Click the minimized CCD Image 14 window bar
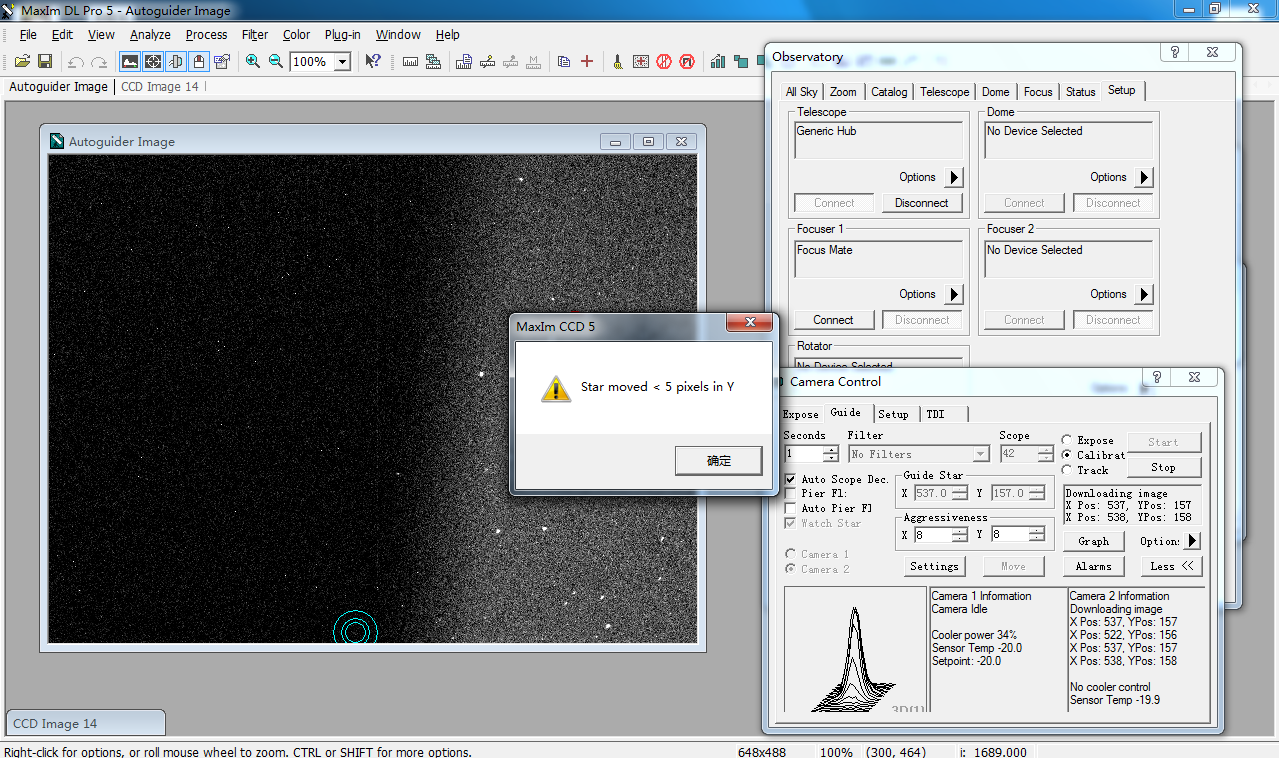 pos(85,723)
